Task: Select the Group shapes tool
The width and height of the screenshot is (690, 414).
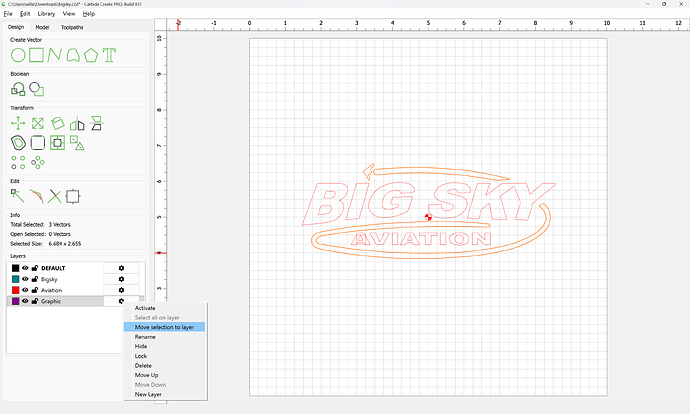Action: point(77,143)
